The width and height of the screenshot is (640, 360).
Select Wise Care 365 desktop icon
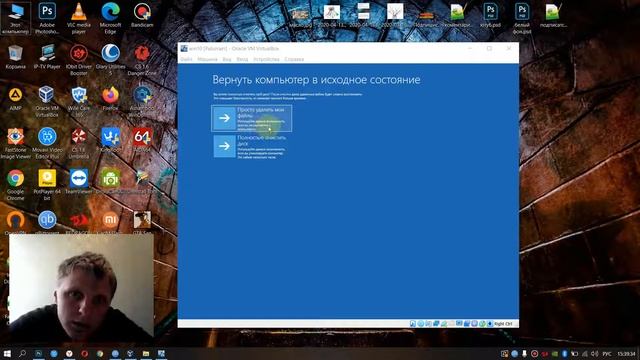pyautogui.click(x=79, y=102)
